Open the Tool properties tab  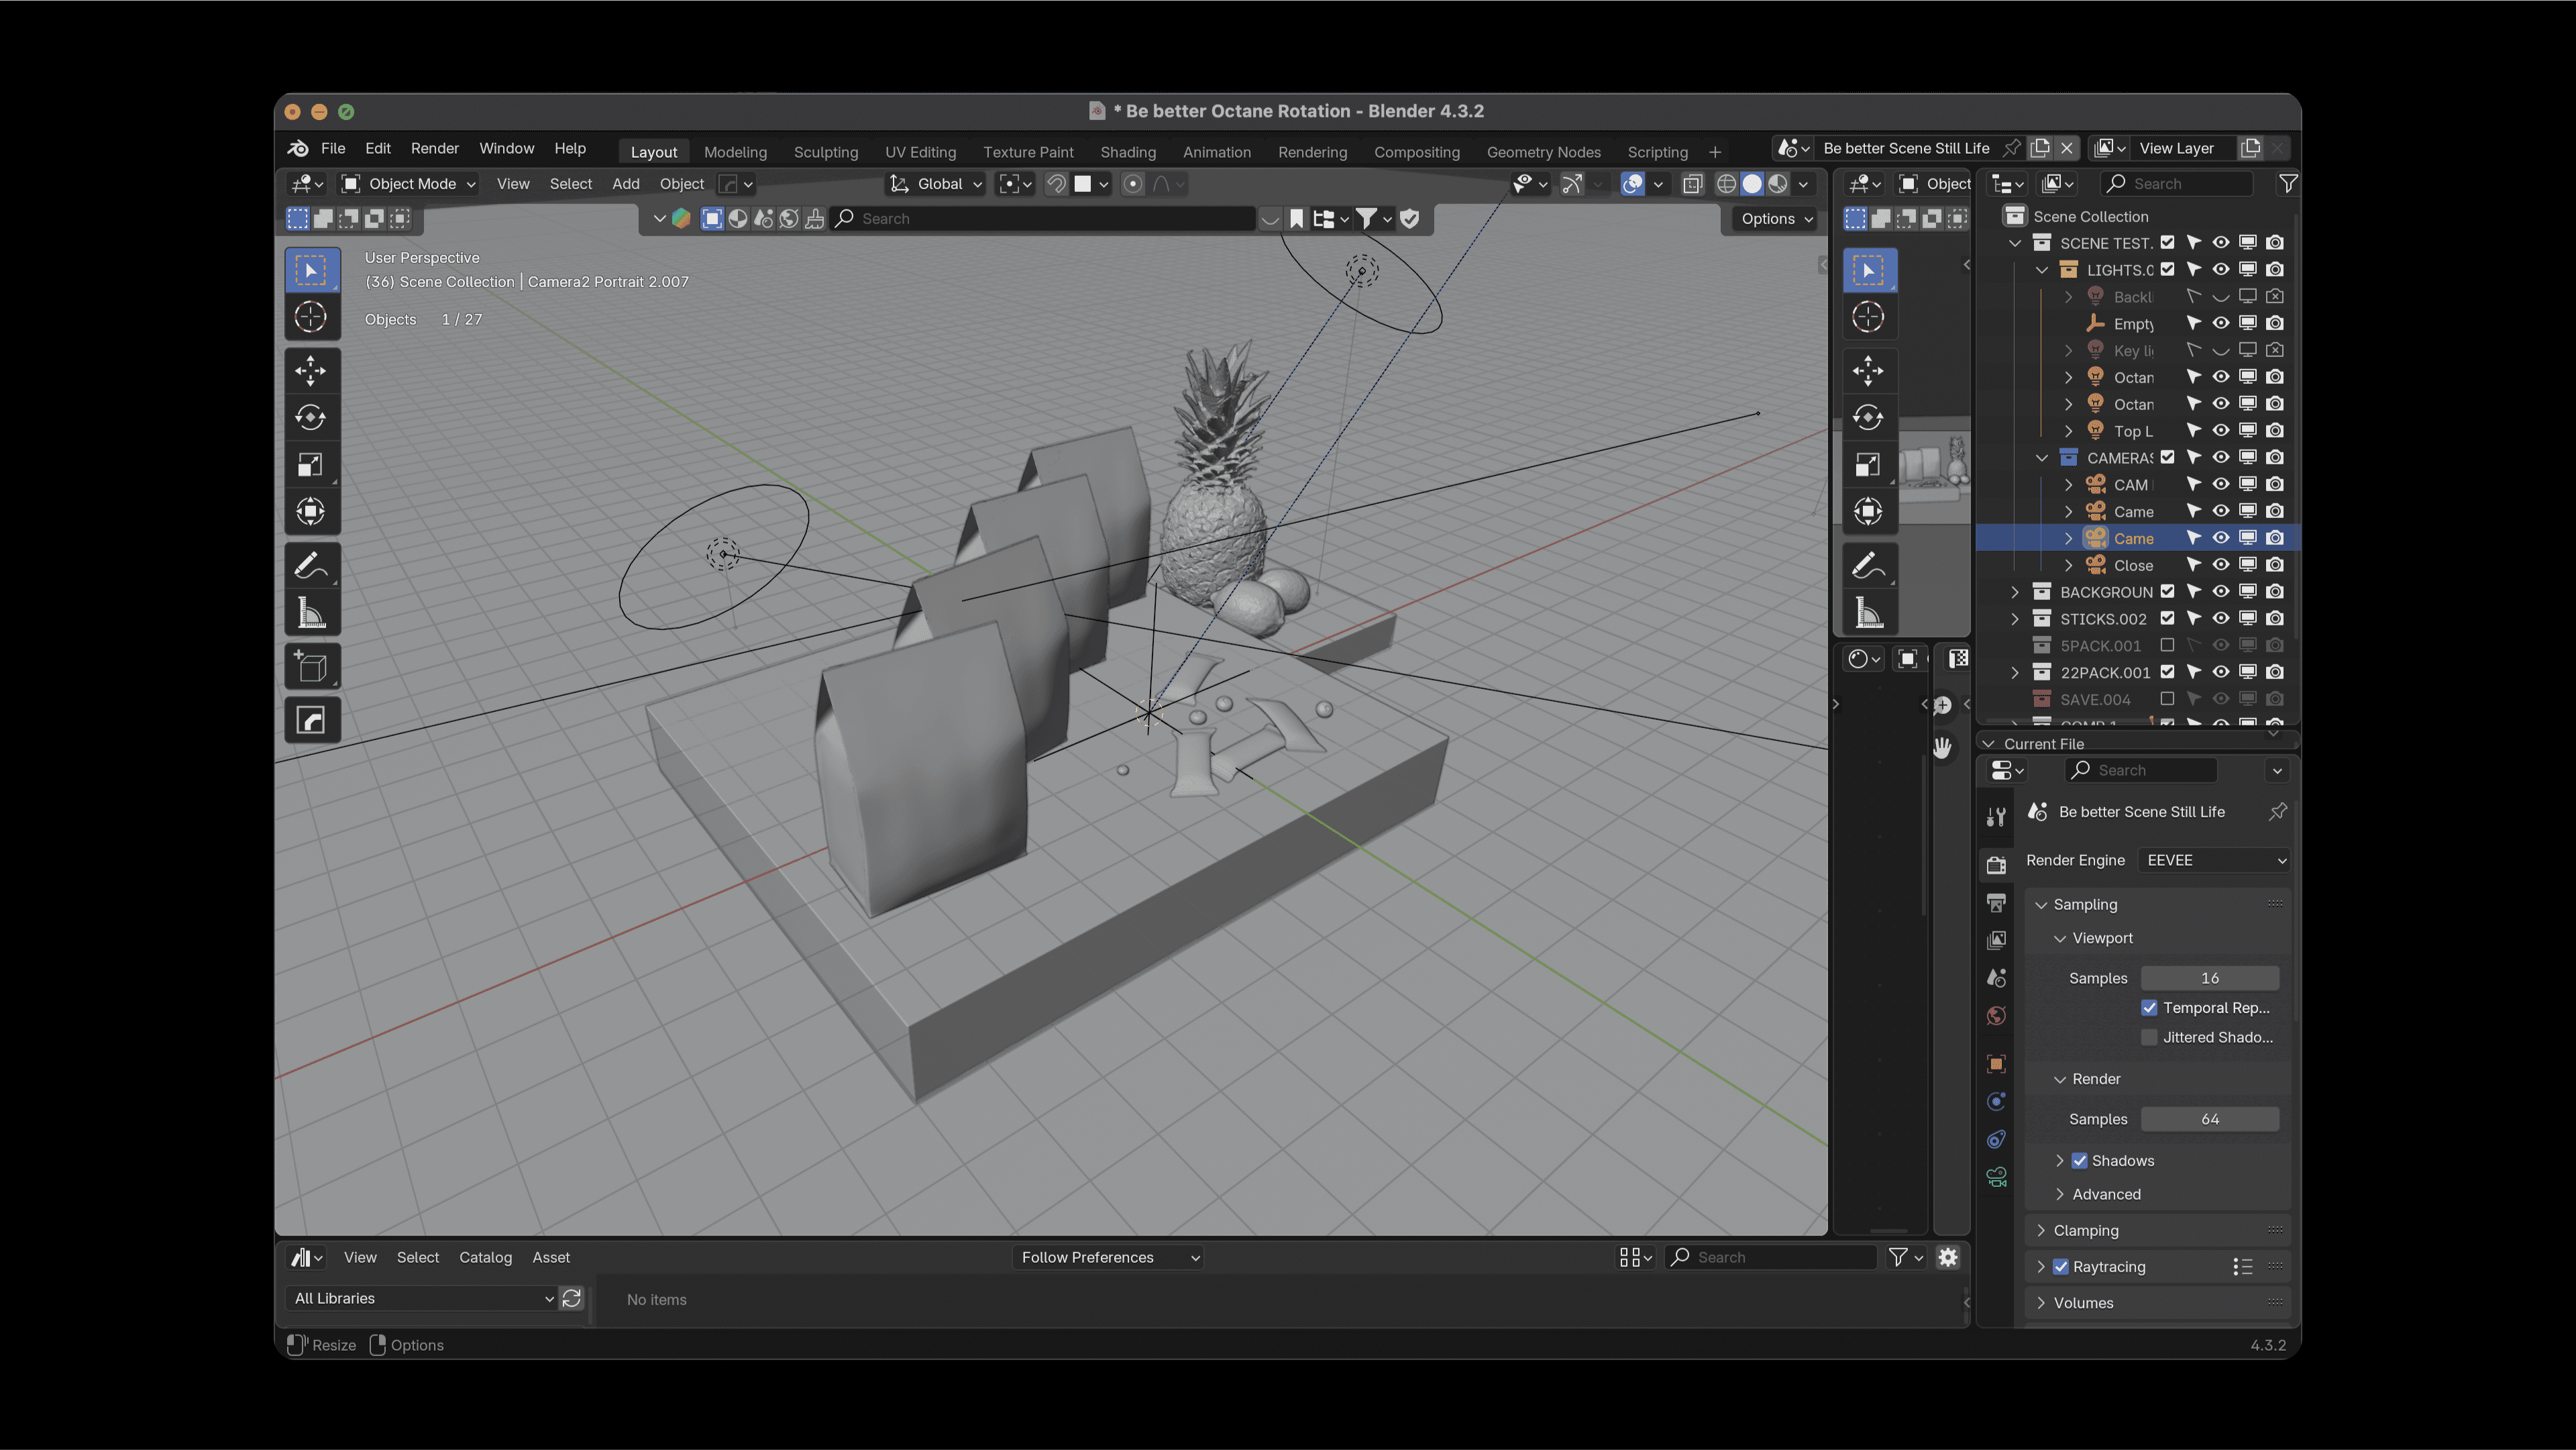[x=1996, y=817]
